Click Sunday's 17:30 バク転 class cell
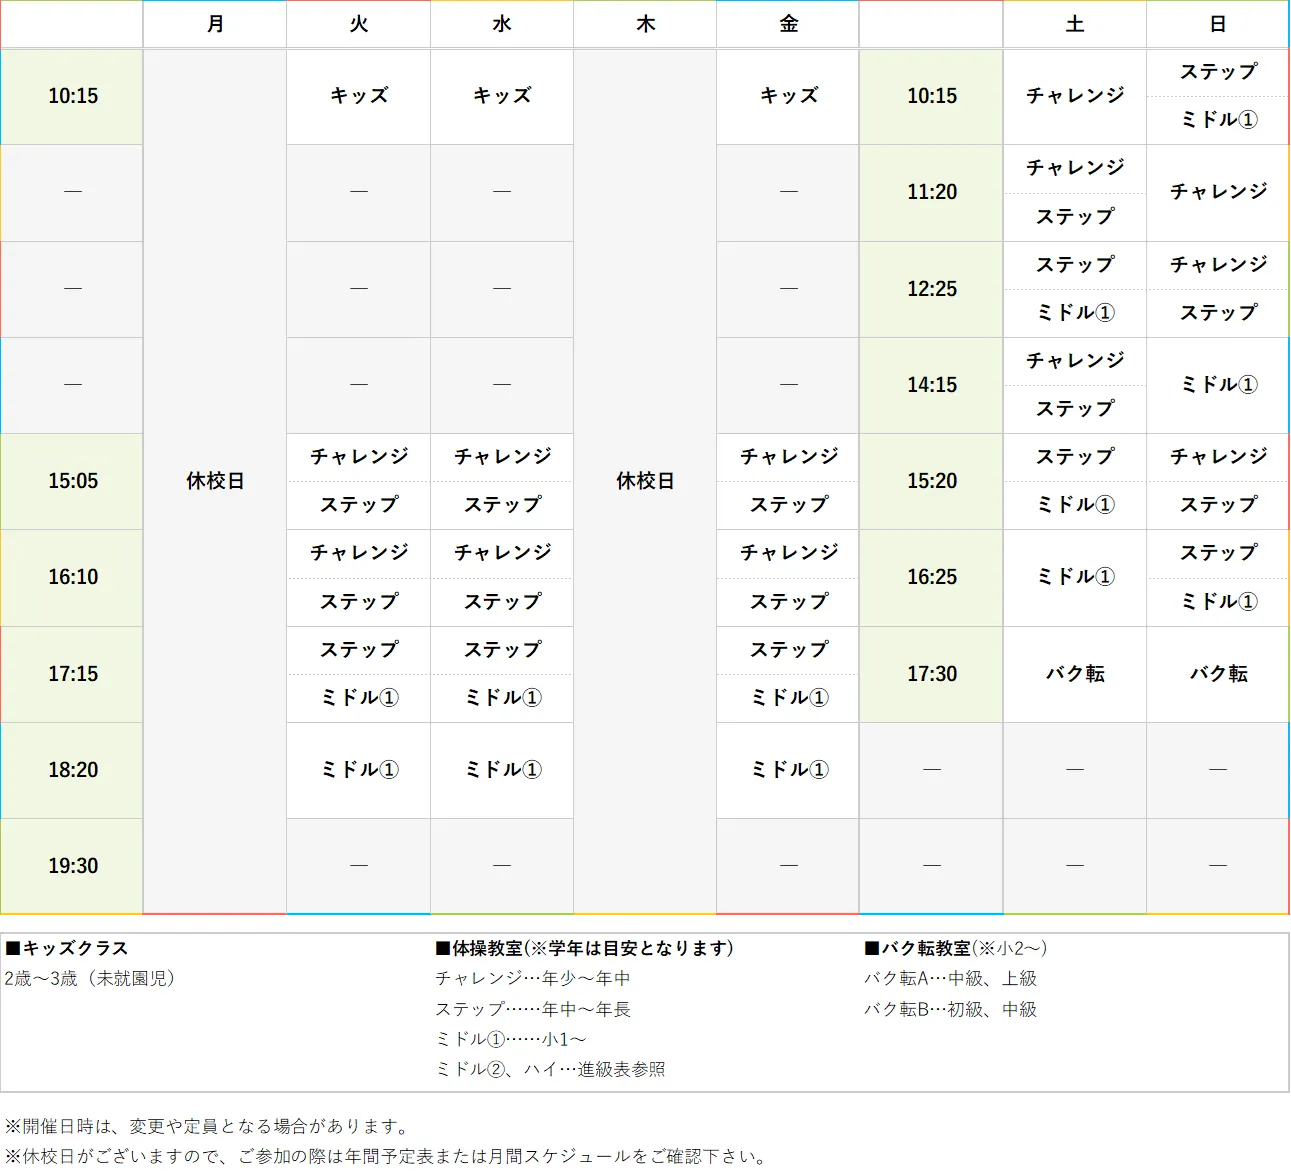This screenshot has height=1173, width=1291. (x=1218, y=674)
